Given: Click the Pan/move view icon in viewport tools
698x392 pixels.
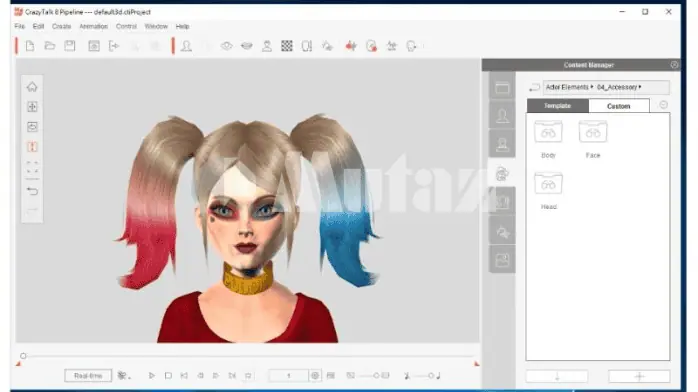Looking at the screenshot, I should [x=32, y=107].
